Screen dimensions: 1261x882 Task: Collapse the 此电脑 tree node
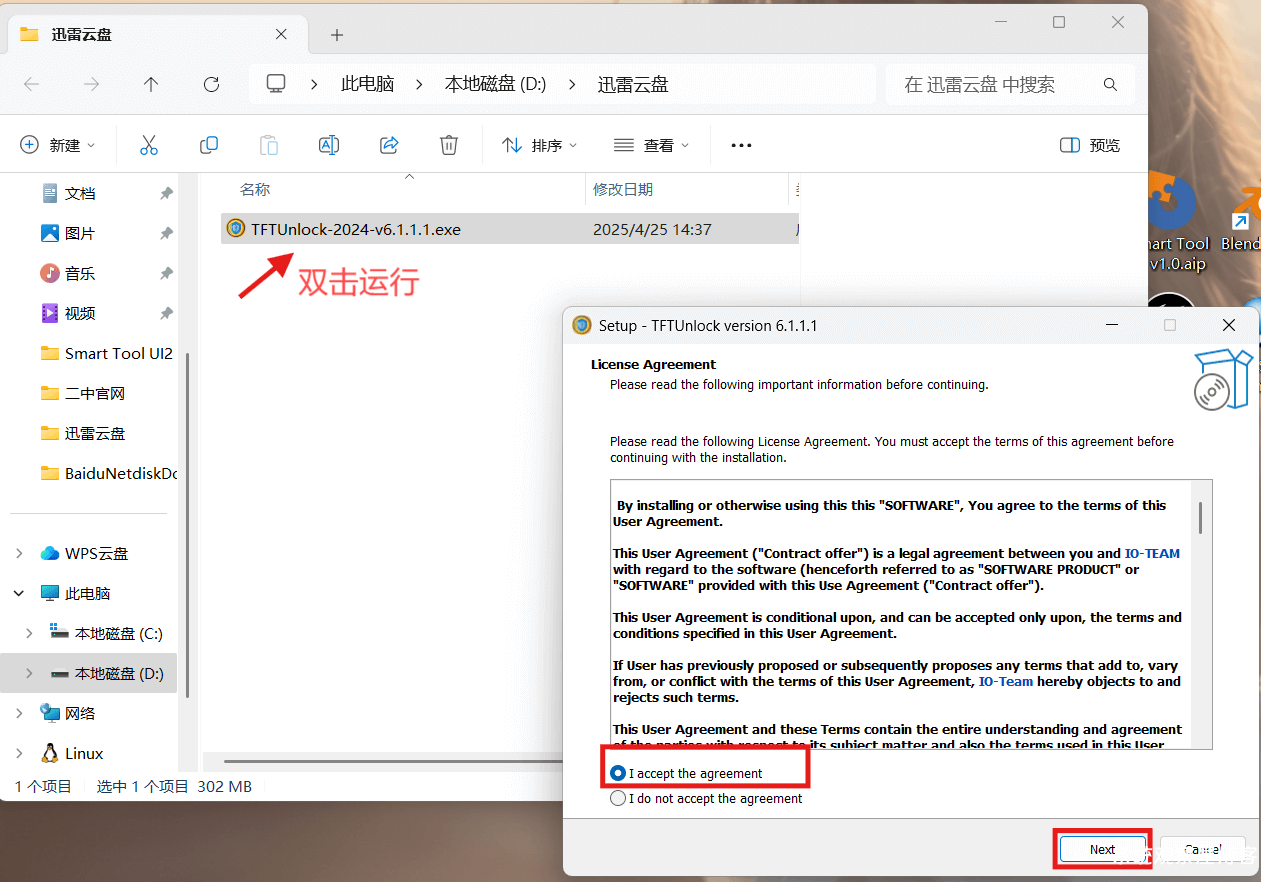pyautogui.click(x=19, y=593)
